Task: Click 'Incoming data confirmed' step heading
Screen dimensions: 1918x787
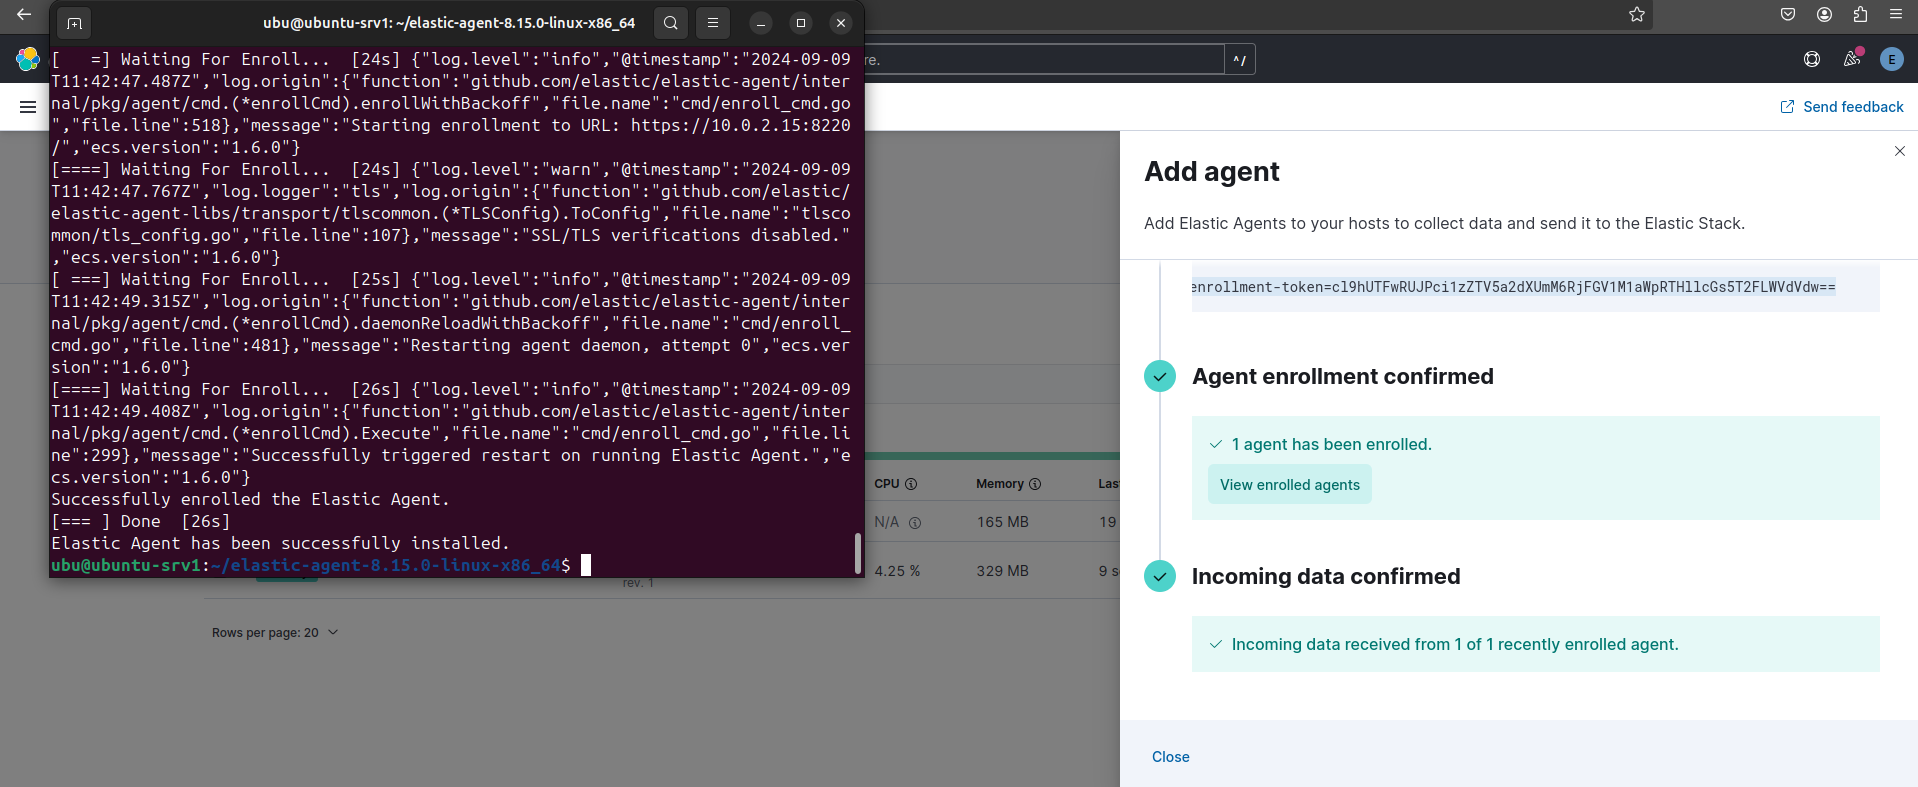Action: point(1326,576)
